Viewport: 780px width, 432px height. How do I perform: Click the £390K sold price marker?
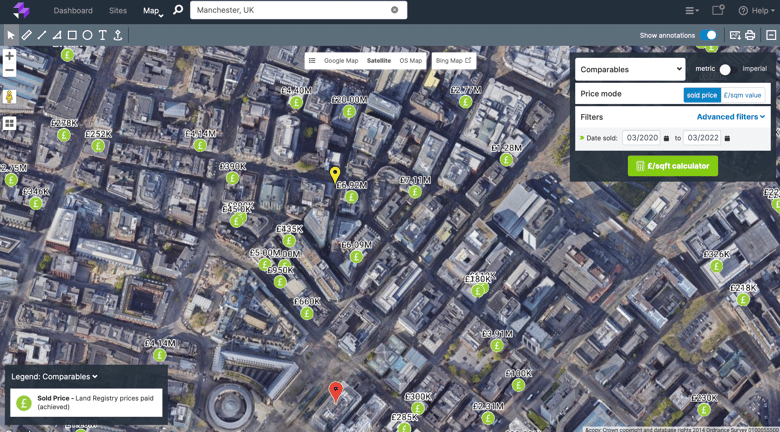click(232, 178)
